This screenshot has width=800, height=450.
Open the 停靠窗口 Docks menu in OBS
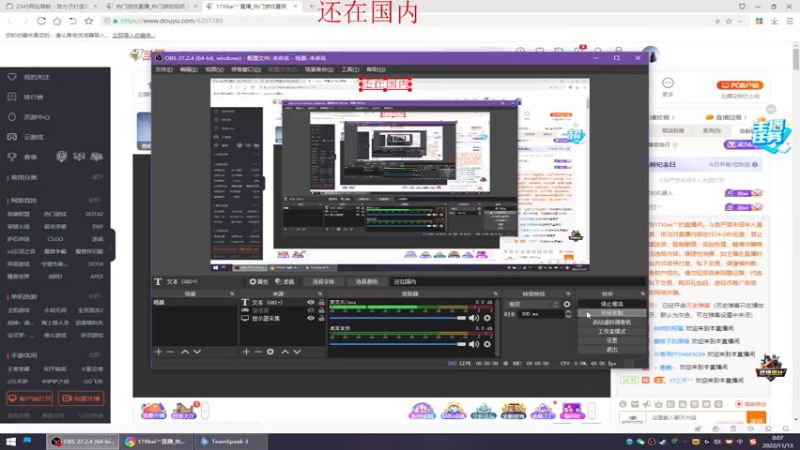pyautogui.click(x=246, y=69)
